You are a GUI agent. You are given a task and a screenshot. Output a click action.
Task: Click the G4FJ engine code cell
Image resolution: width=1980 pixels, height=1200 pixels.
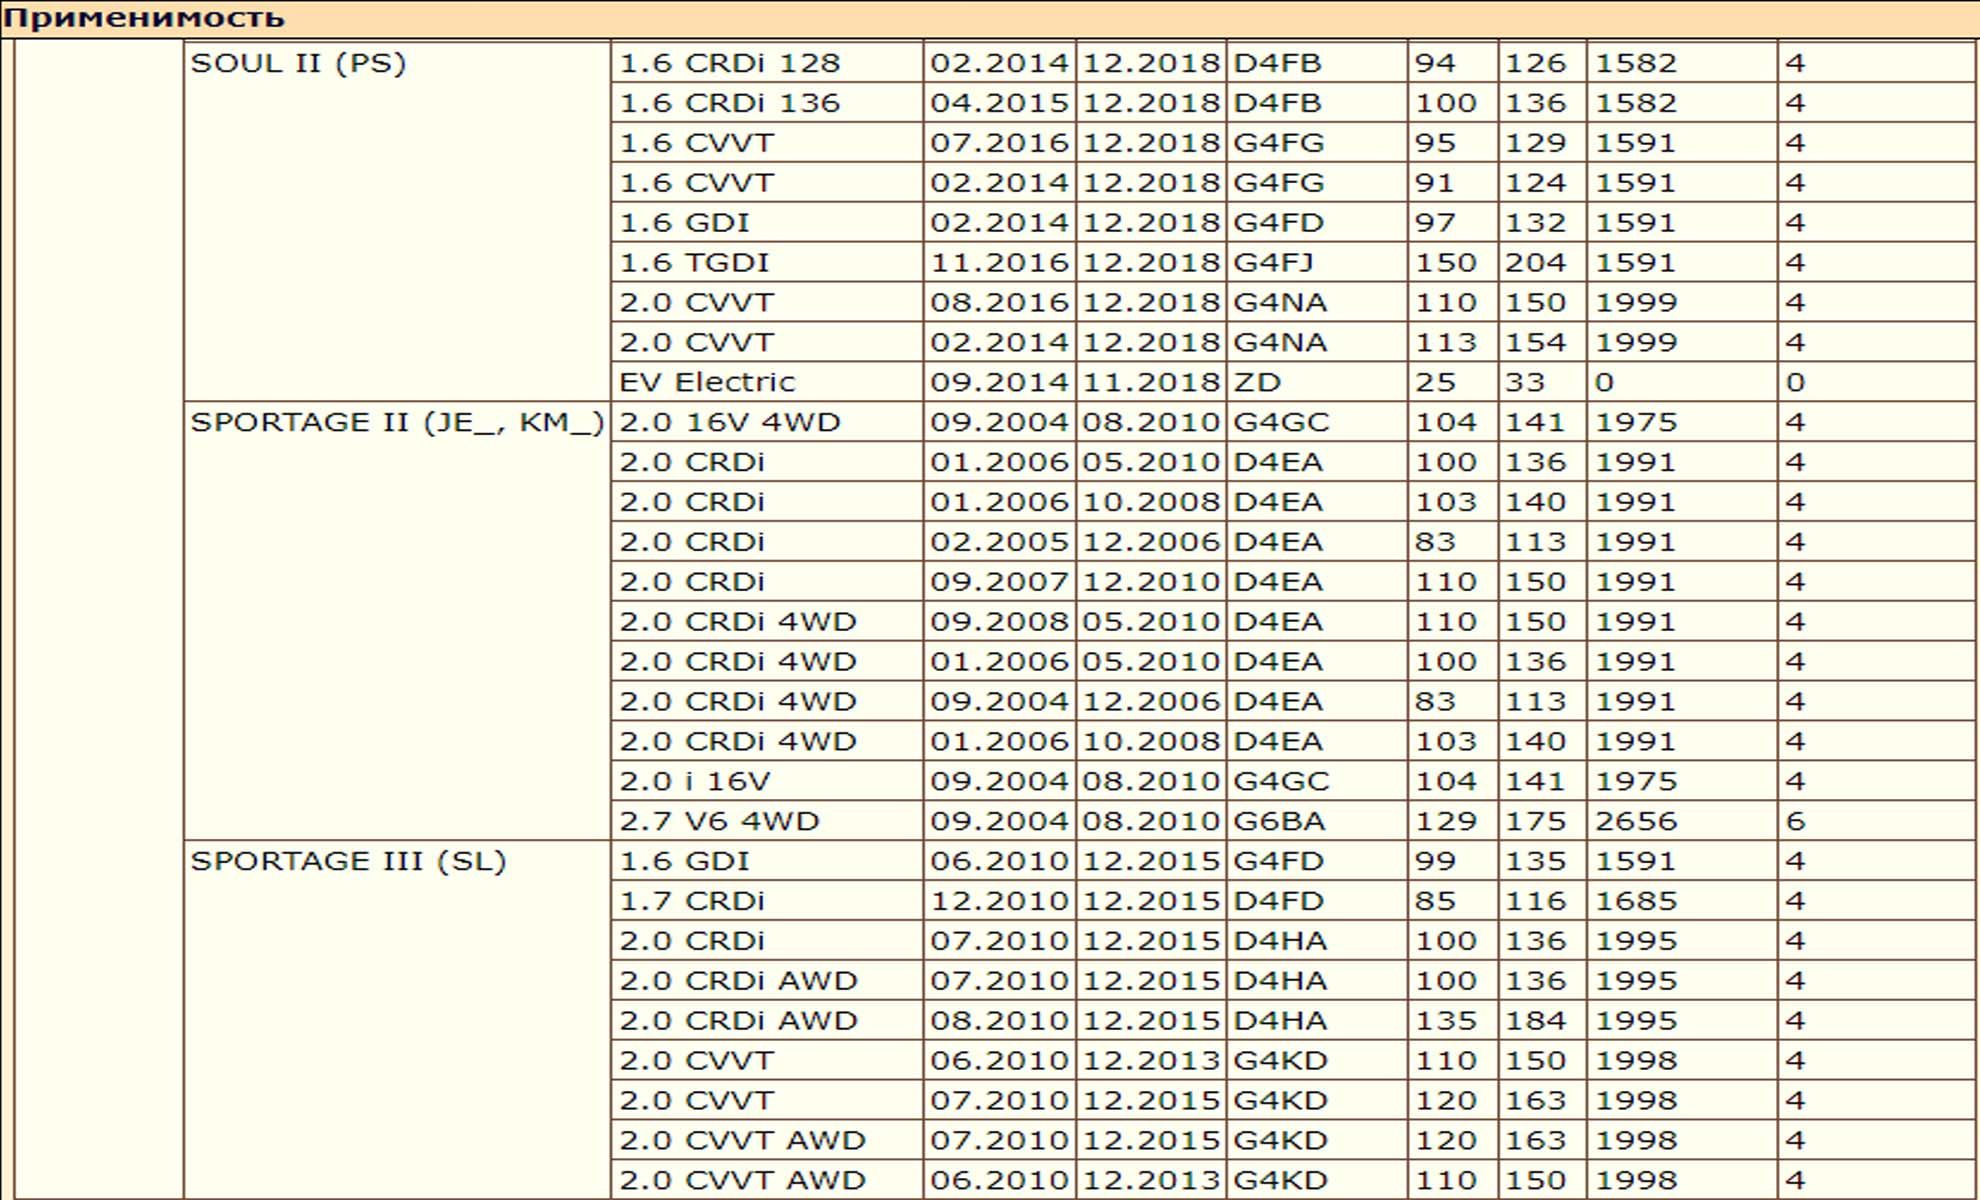pyautogui.click(x=1316, y=262)
